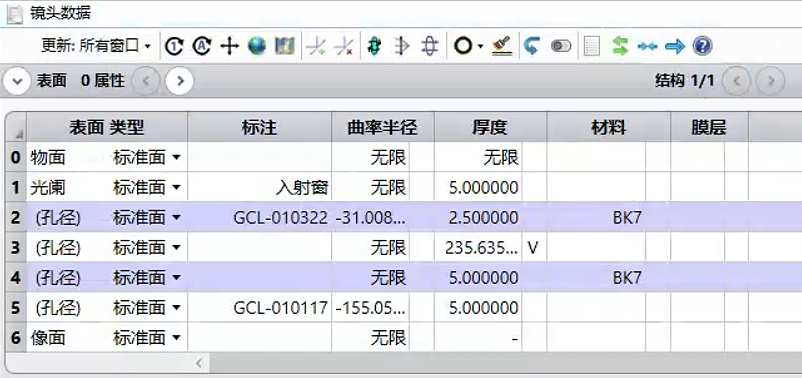Expand the 表面 properties chevron

point(17,81)
